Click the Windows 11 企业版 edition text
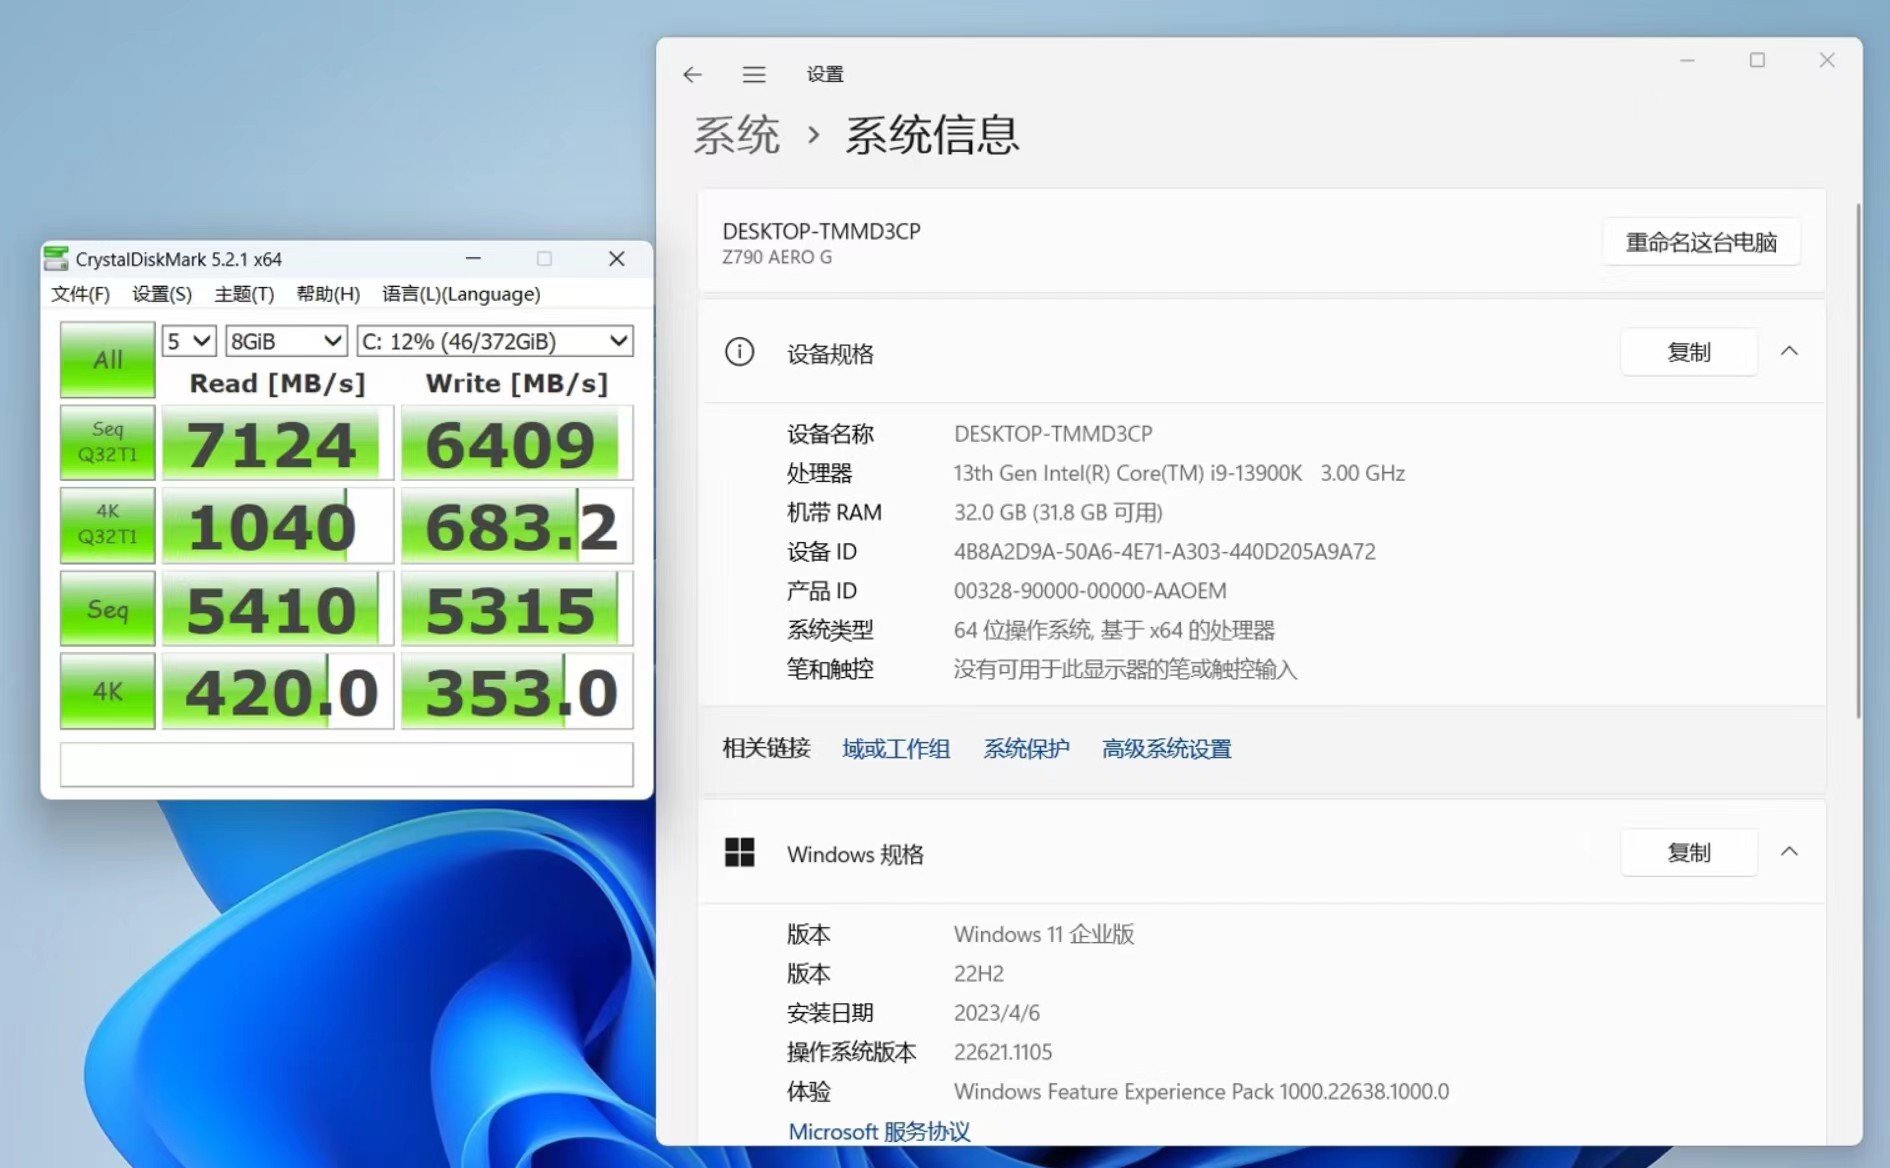The image size is (1890, 1168). pyautogui.click(x=1044, y=934)
